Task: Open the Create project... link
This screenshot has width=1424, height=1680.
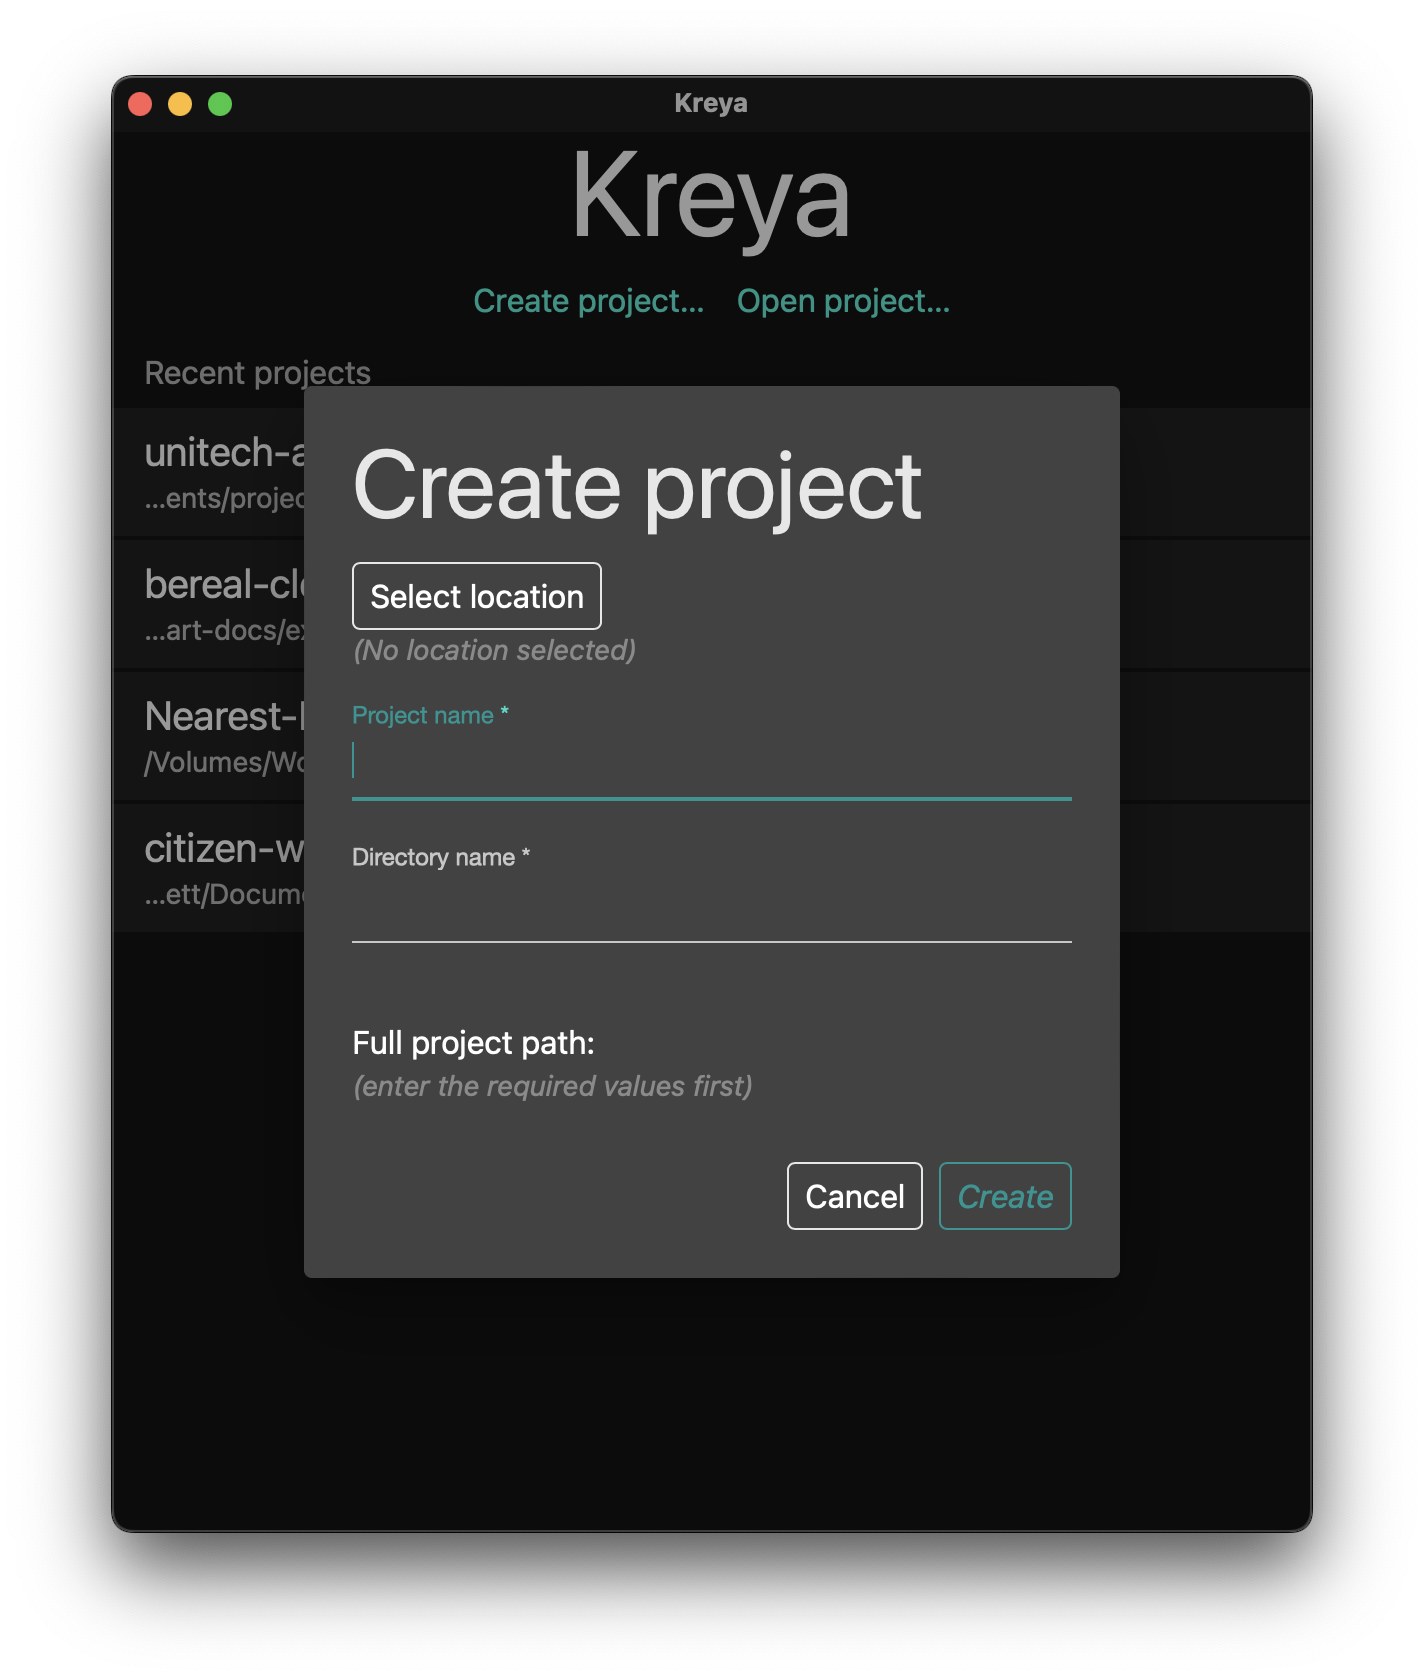Action: pos(588,301)
